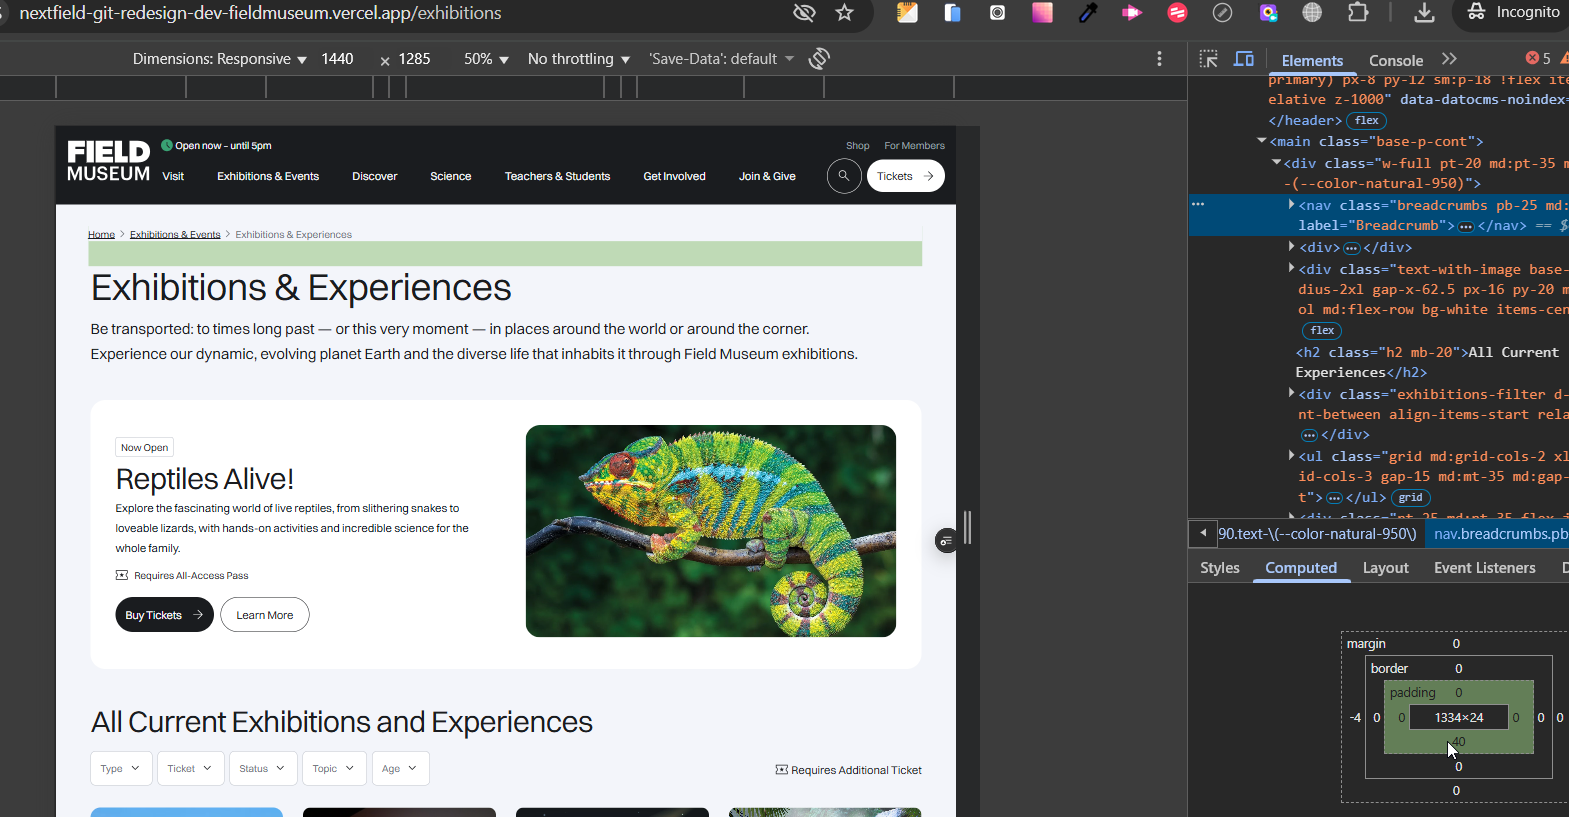Activate the inspect element picker in DevTools
The width and height of the screenshot is (1569, 817).
pyautogui.click(x=1208, y=59)
